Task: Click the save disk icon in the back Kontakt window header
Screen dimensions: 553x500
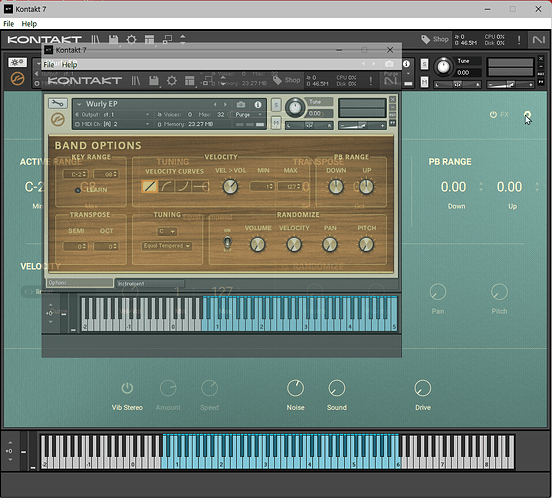Action: 113,39
